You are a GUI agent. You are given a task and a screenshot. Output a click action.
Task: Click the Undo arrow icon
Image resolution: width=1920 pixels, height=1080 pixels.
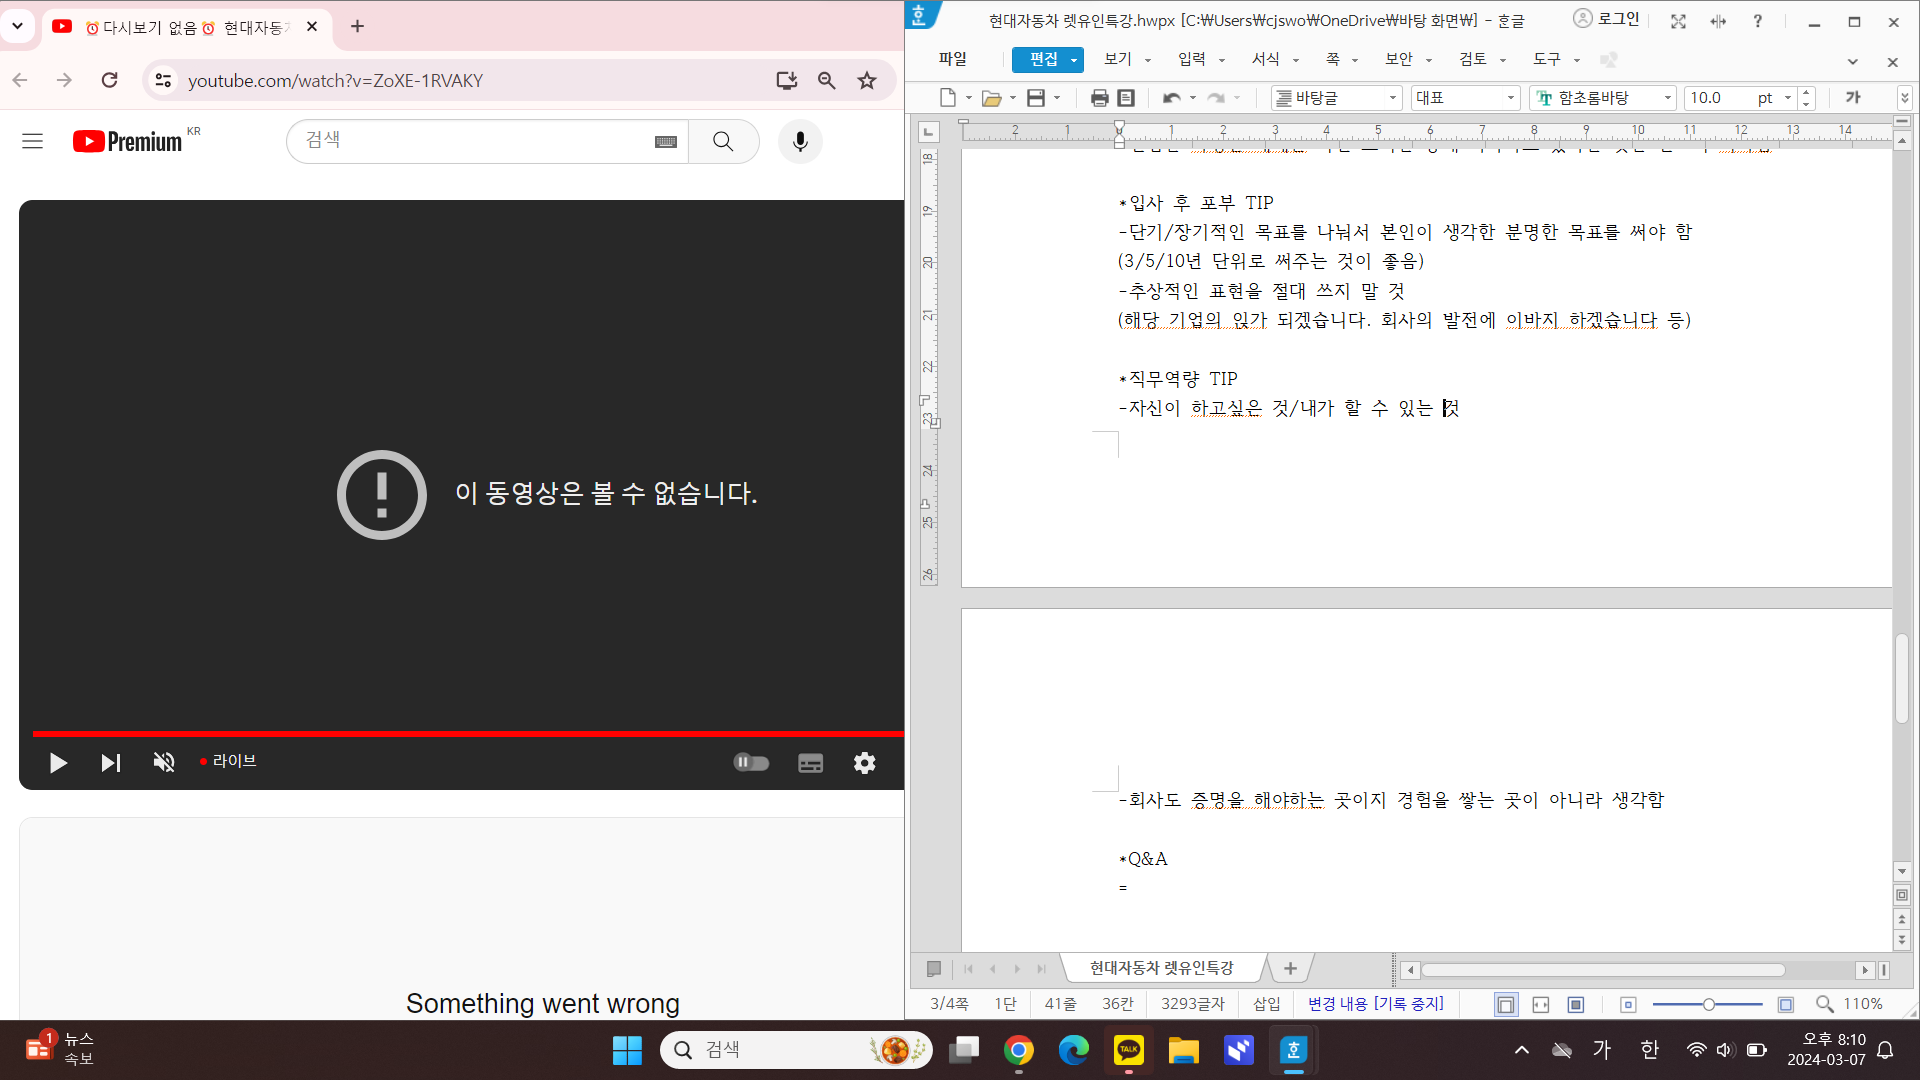[x=1171, y=98]
